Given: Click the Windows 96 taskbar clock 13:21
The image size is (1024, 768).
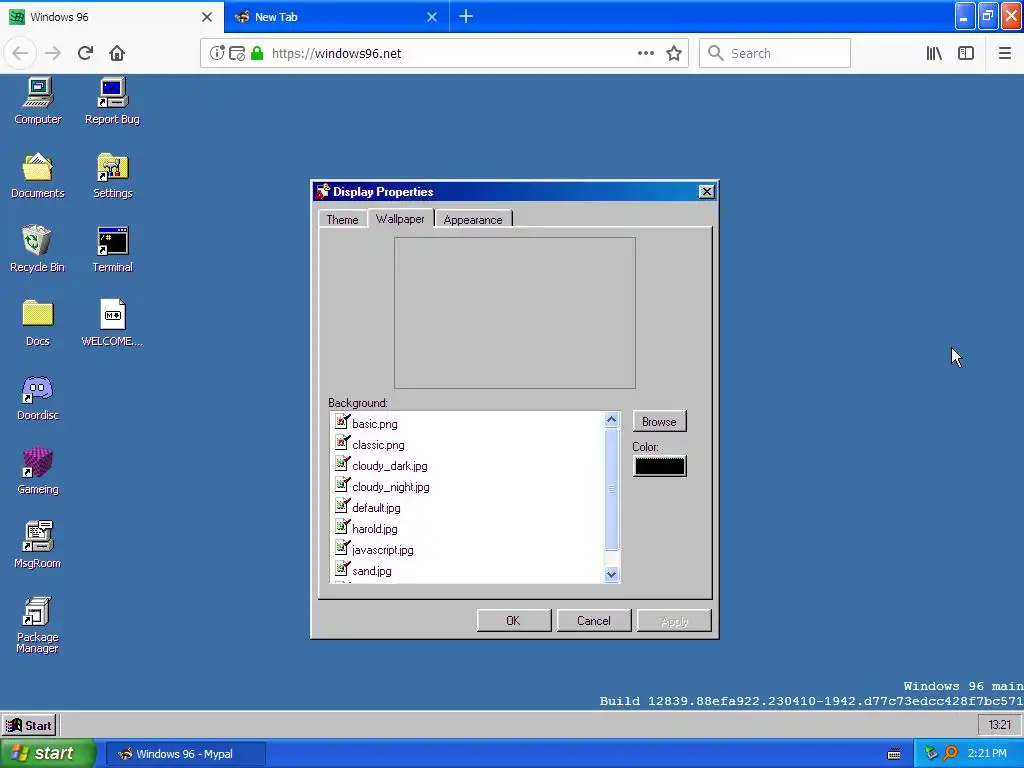Looking at the screenshot, I should 999,724.
